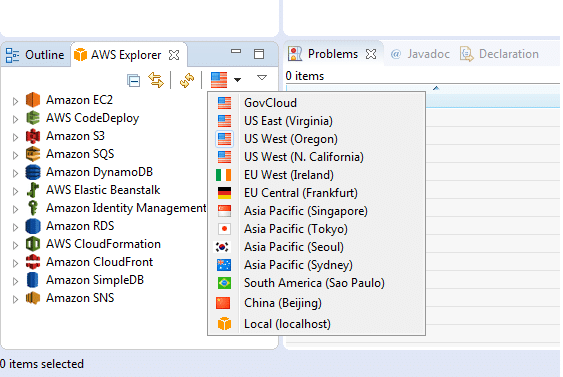Screen dimensions: 563x377
Task: Choose US West (Oregon) region
Action: (x=316, y=139)
